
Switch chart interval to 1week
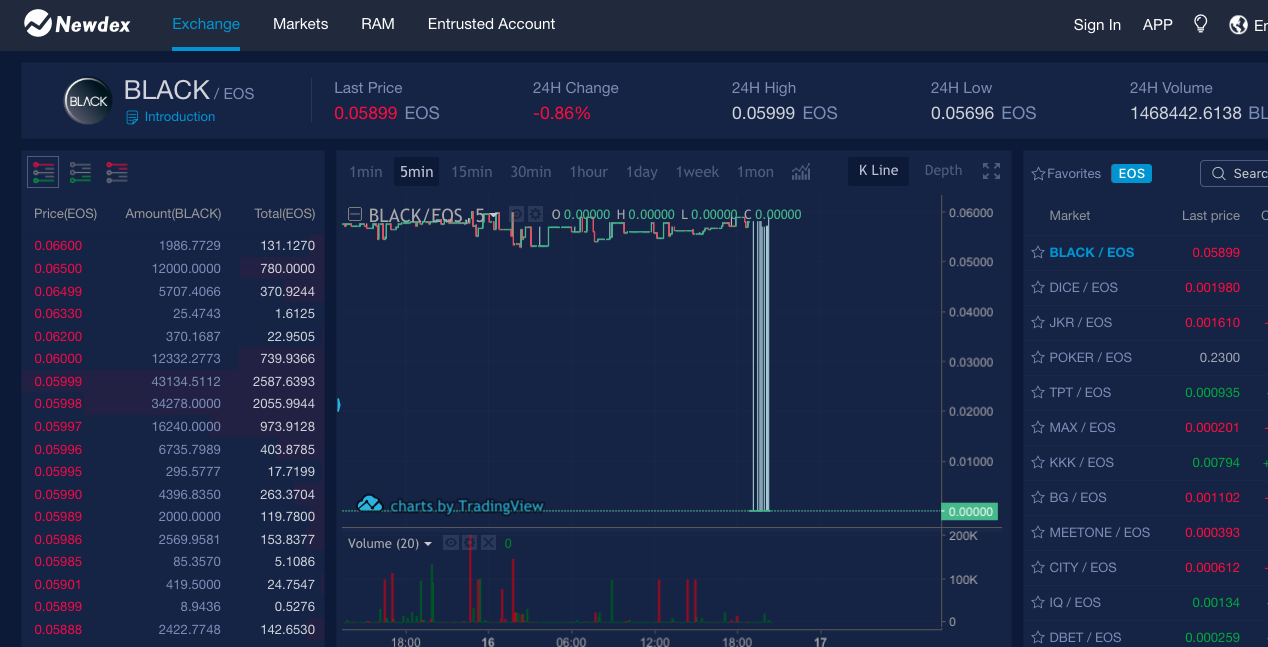[697, 172]
